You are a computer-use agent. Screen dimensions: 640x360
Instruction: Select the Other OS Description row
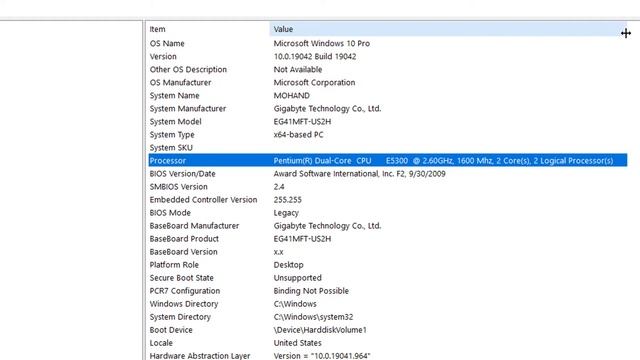188,69
